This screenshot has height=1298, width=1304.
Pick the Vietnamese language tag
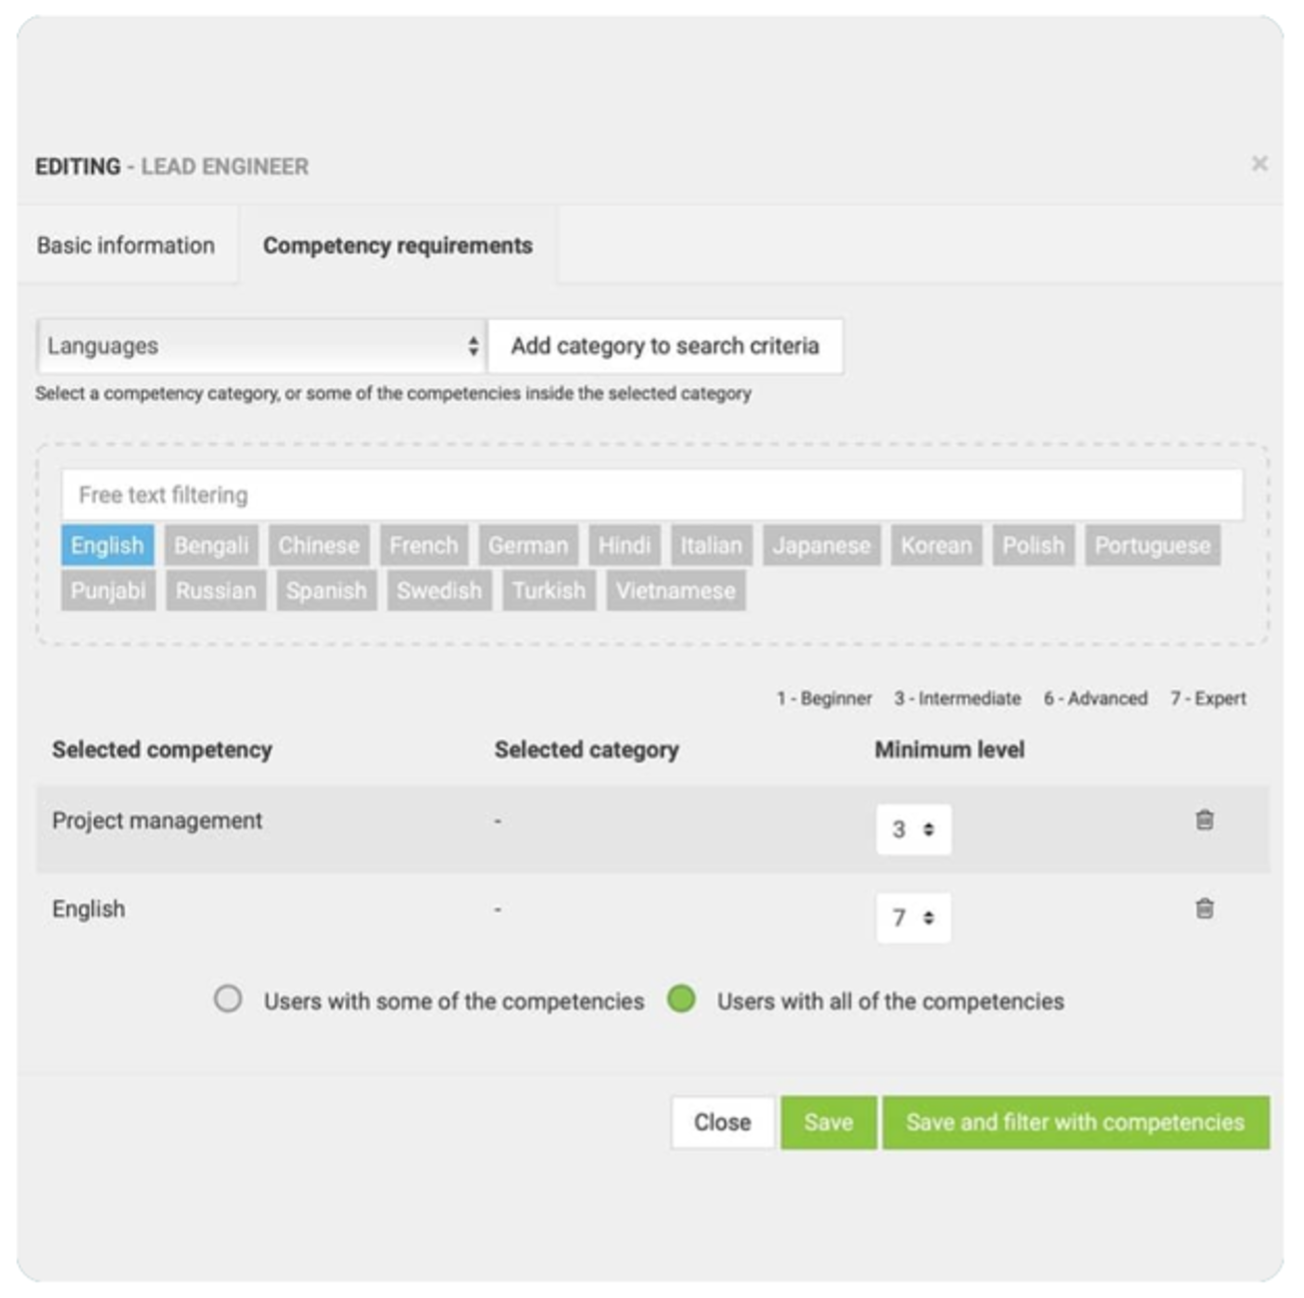pyautogui.click(x=676, y=590)
